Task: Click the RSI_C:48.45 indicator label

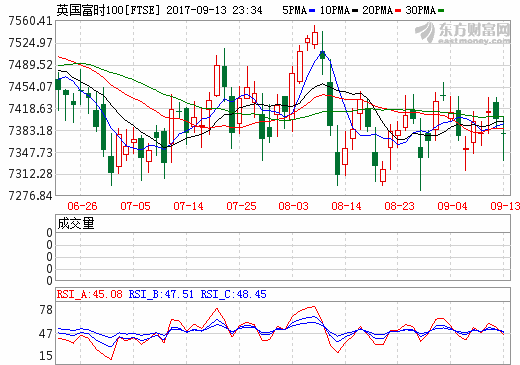Action: click(x=233, y=294)
